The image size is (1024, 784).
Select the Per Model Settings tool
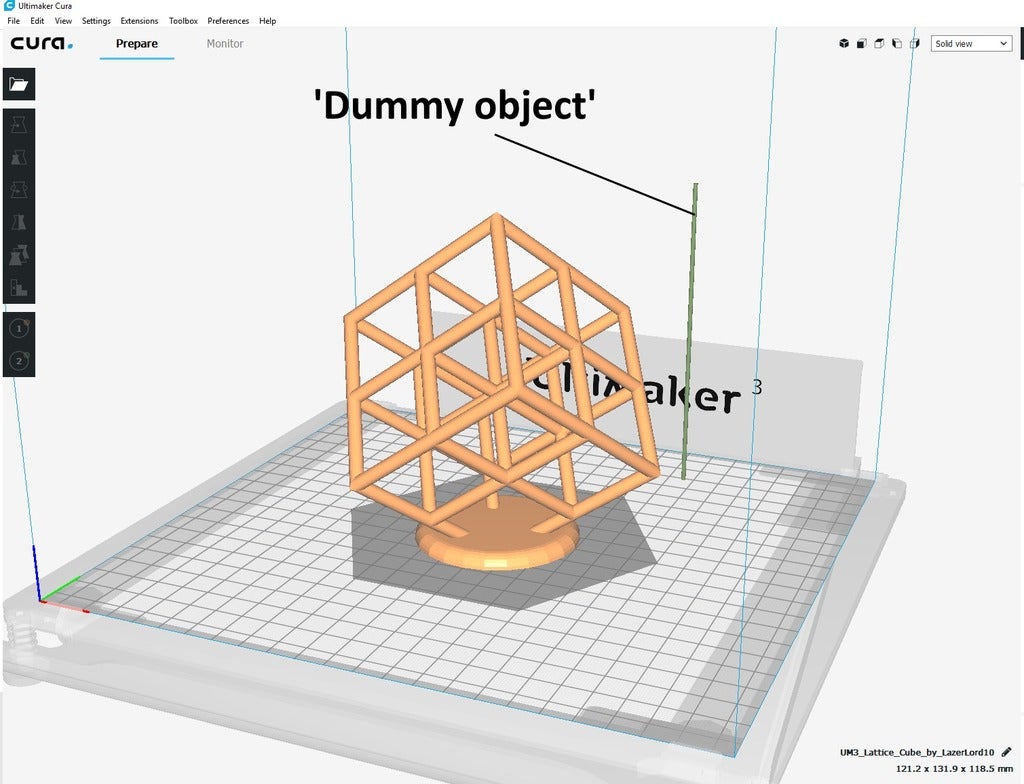(19, 255)
